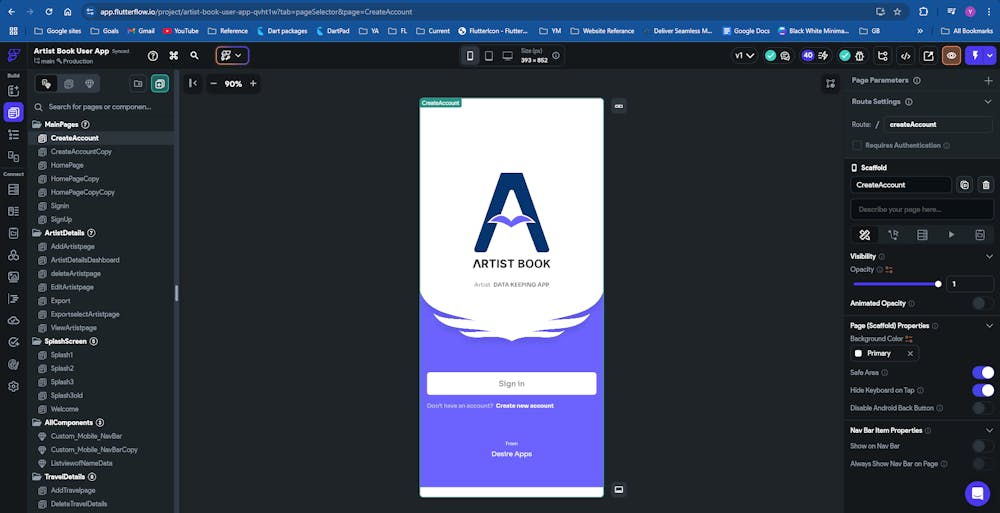Select the HomePage page in tree
The height and width of the screenshot is (513, 1000).
pos(67,165)
